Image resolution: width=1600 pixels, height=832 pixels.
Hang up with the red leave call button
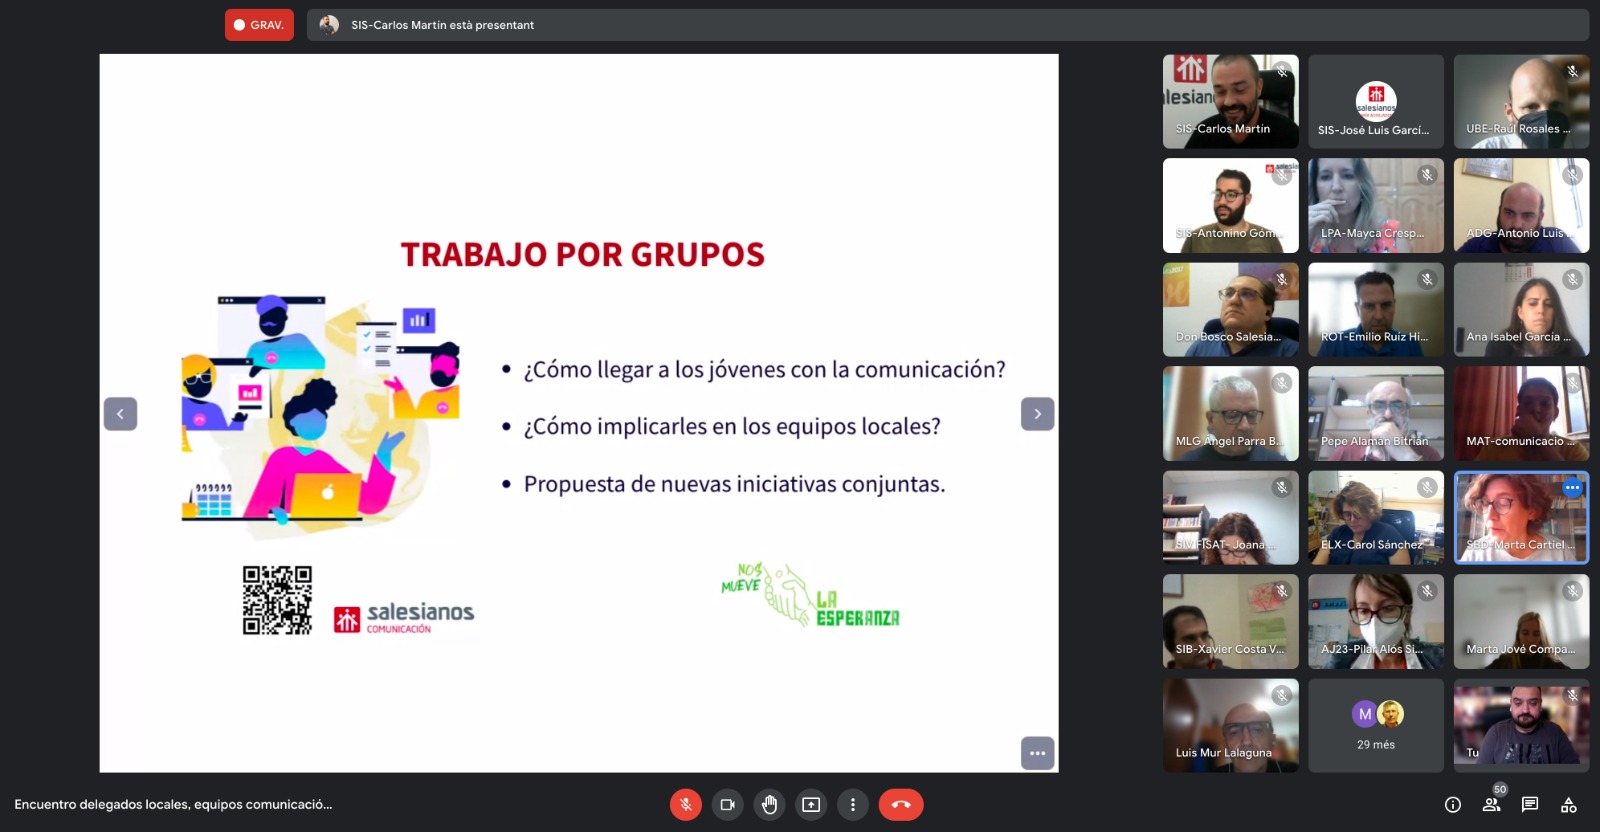(x=900, y=804)
